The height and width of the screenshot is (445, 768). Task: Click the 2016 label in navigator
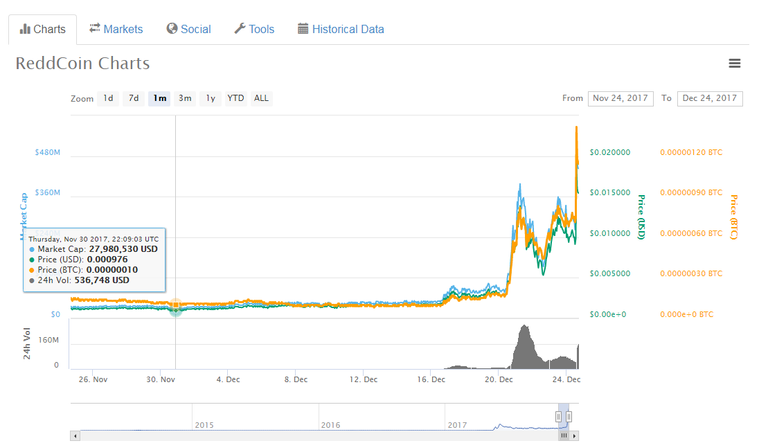coord(331,425)
